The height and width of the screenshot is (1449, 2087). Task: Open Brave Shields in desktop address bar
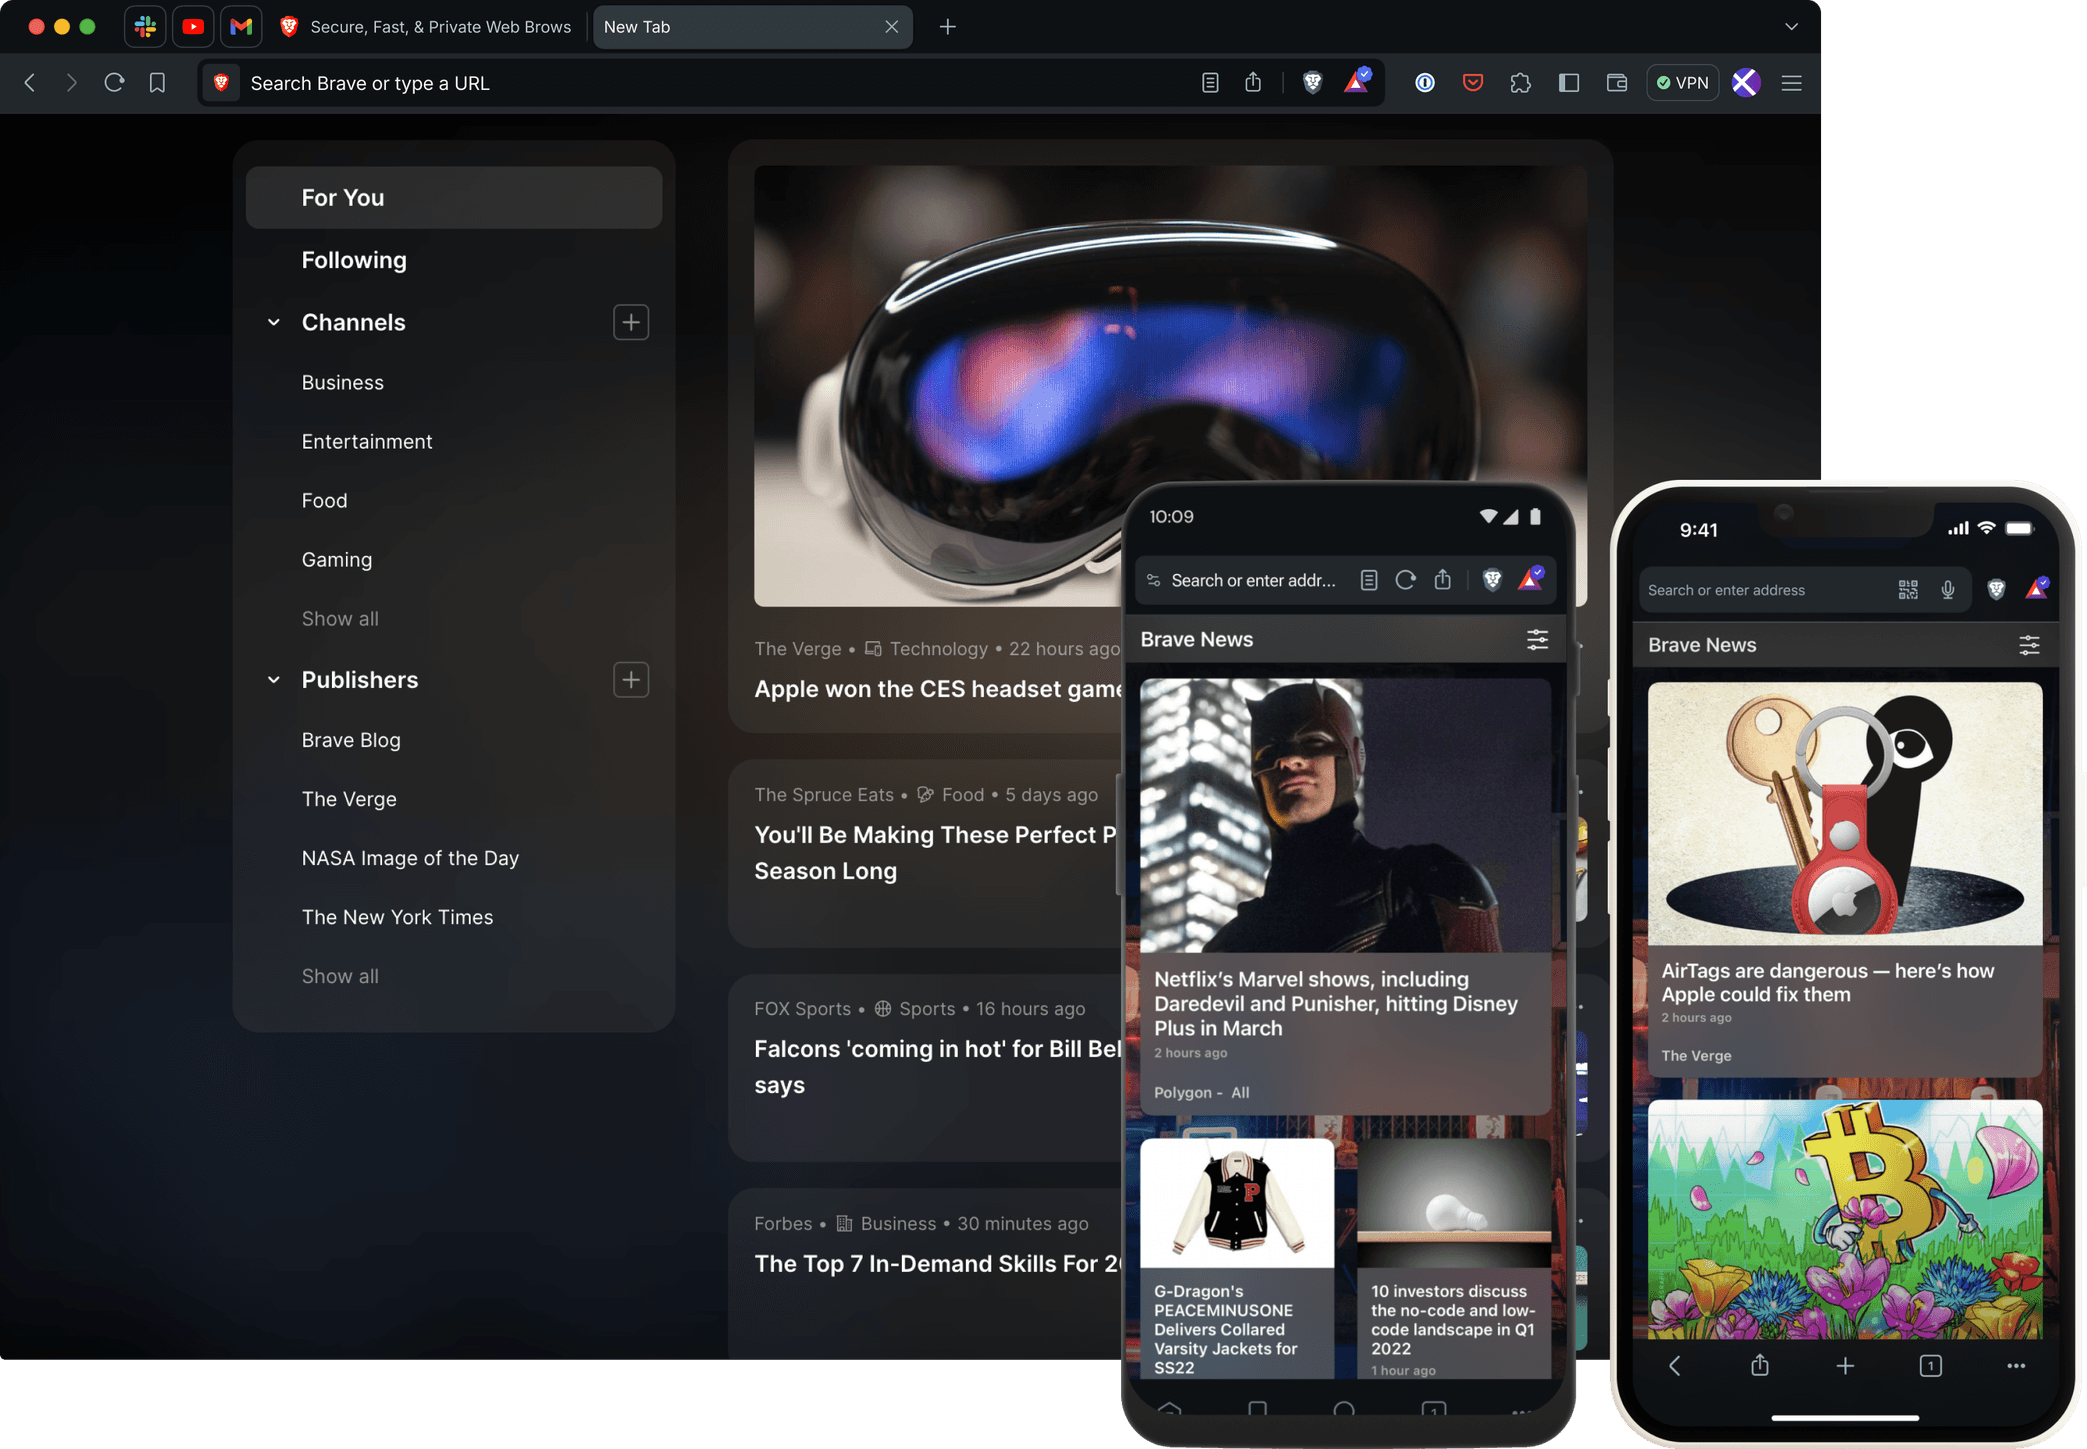[1313, 83]
